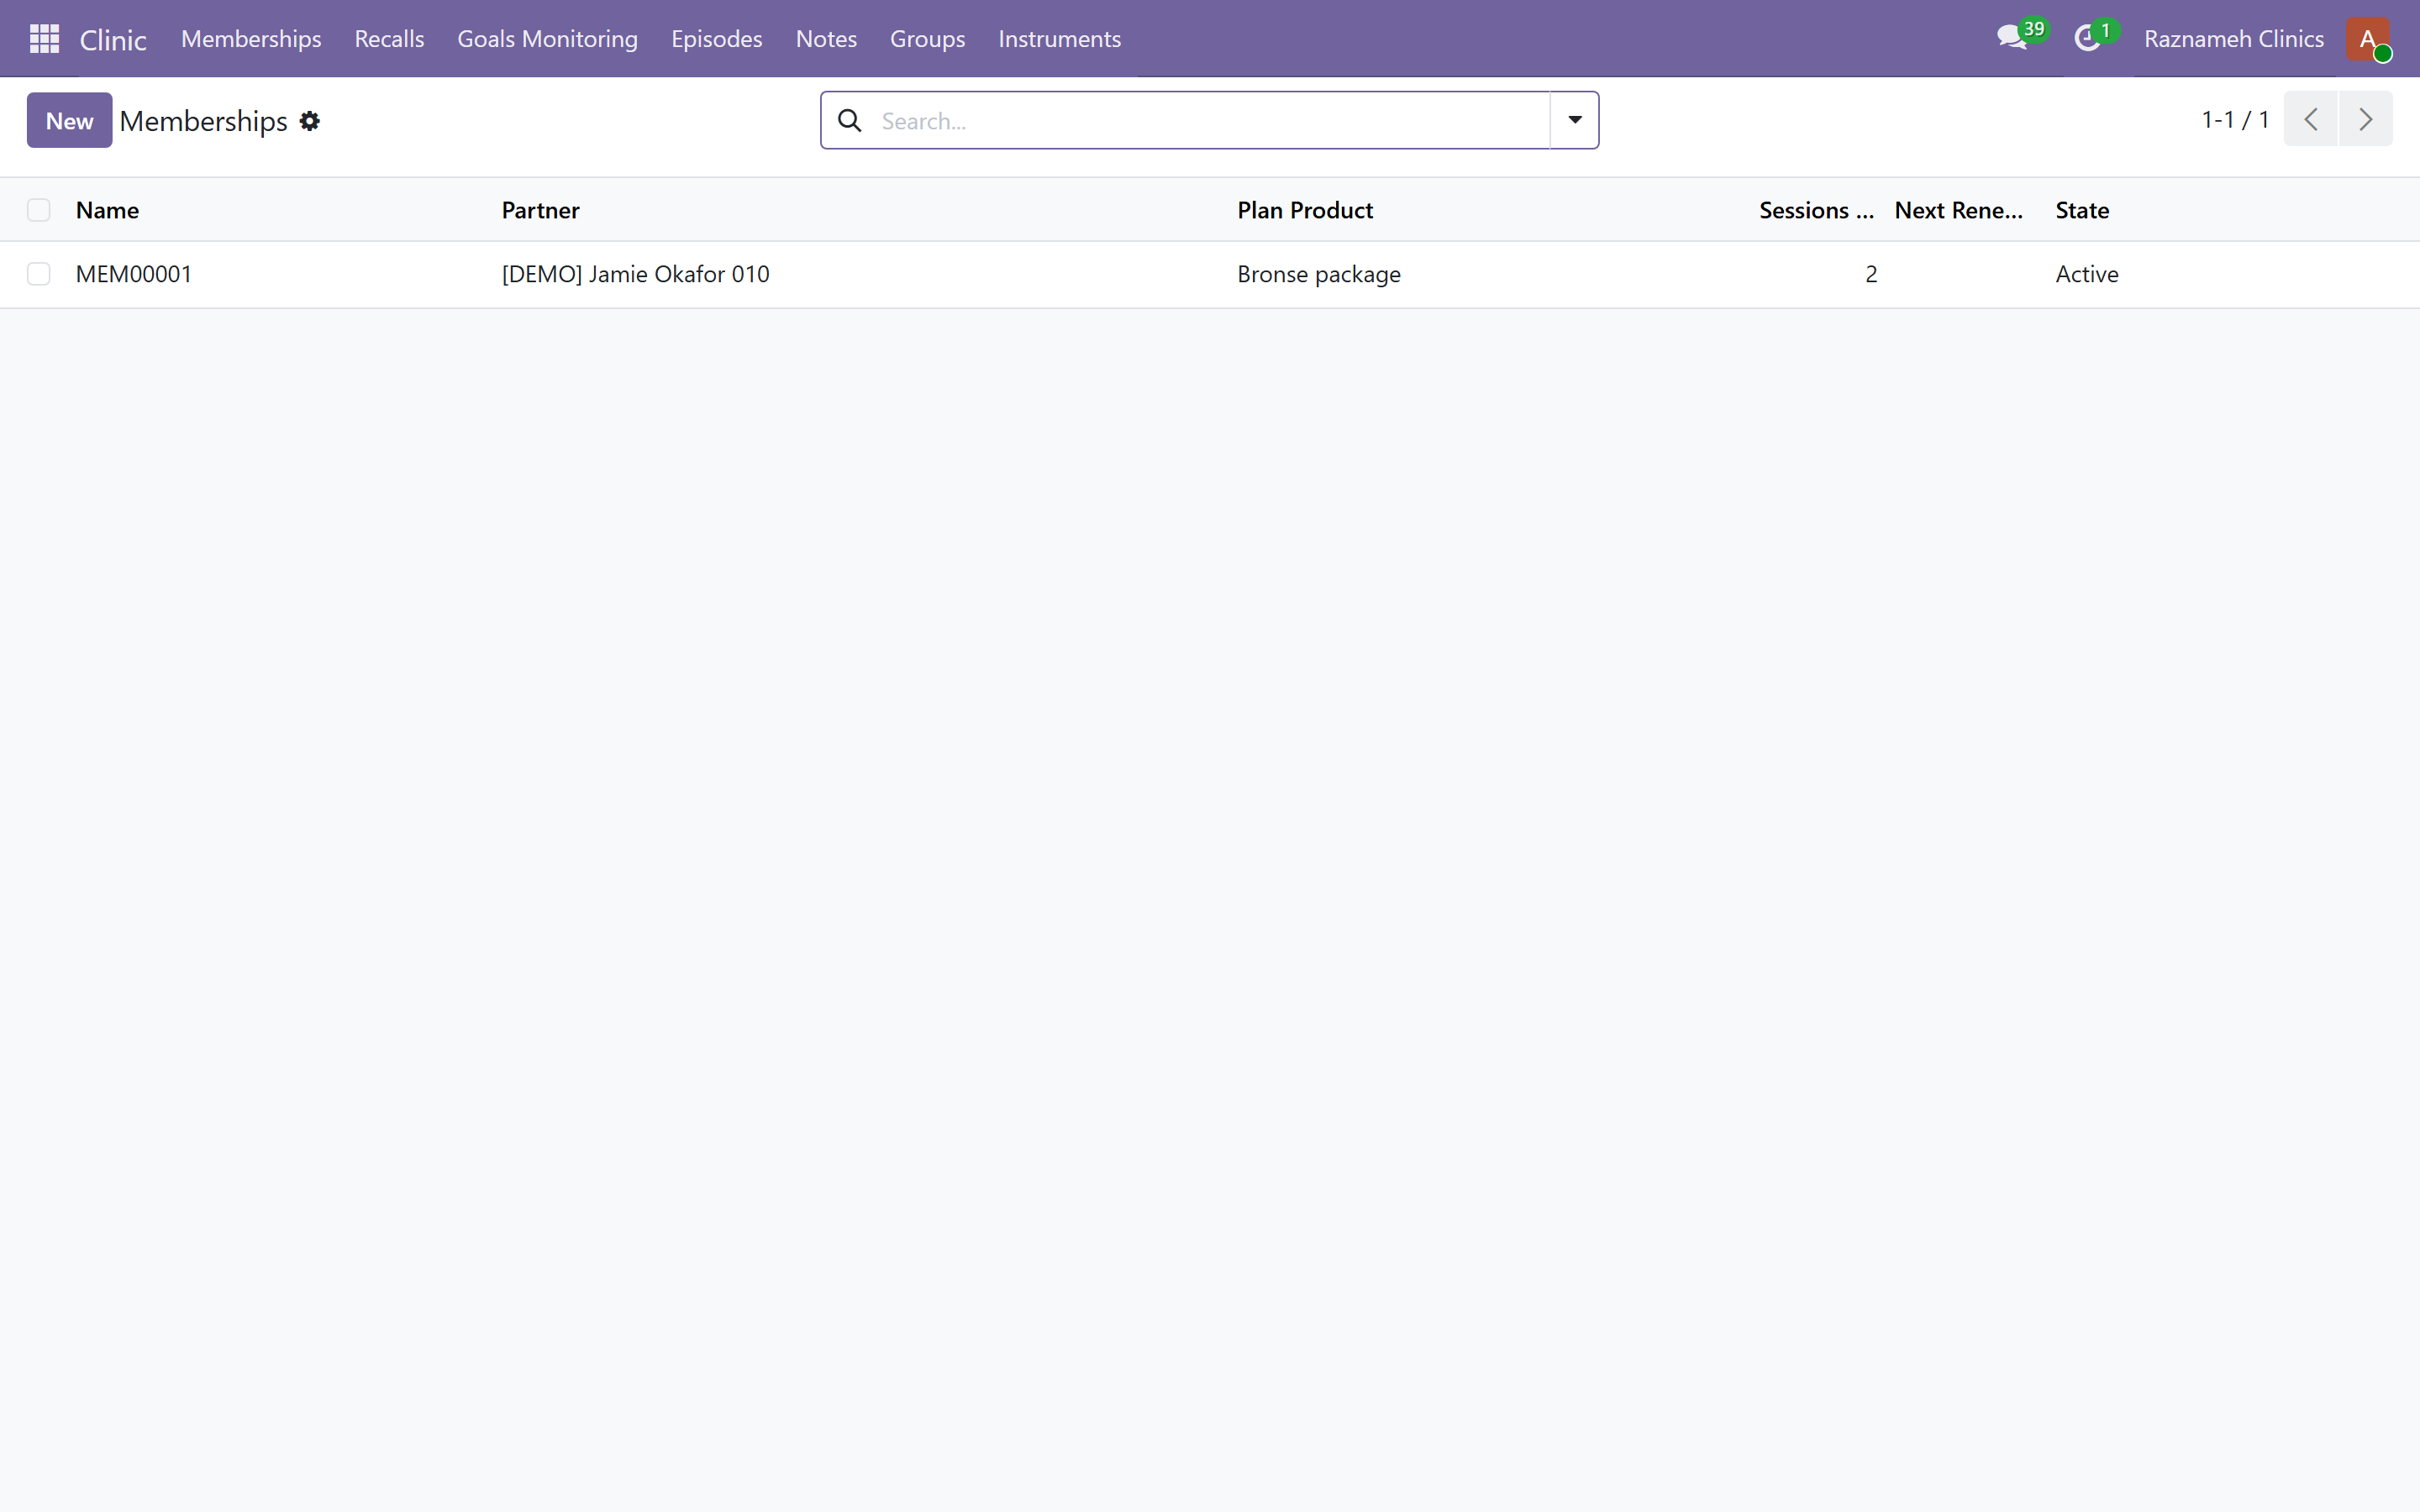Screen dimensions: 2420x1512
Task: Sort by the Next Renewal column header
Action: [x=1958, y=210]
